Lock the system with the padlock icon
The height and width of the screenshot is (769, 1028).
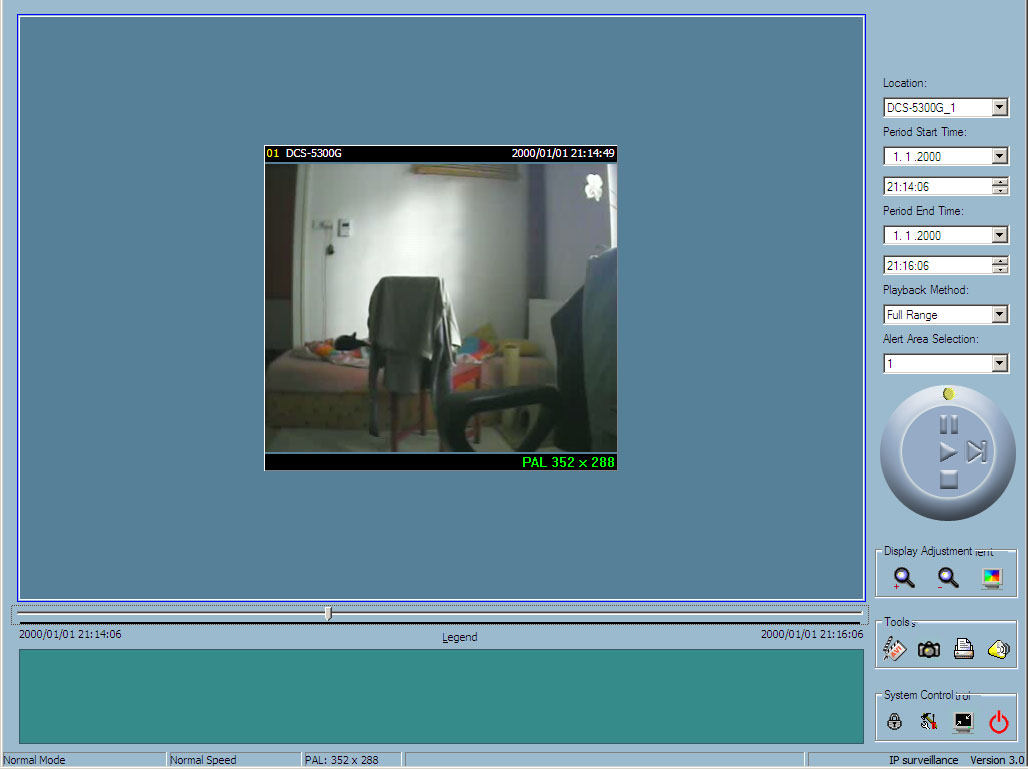coord(895,722)
